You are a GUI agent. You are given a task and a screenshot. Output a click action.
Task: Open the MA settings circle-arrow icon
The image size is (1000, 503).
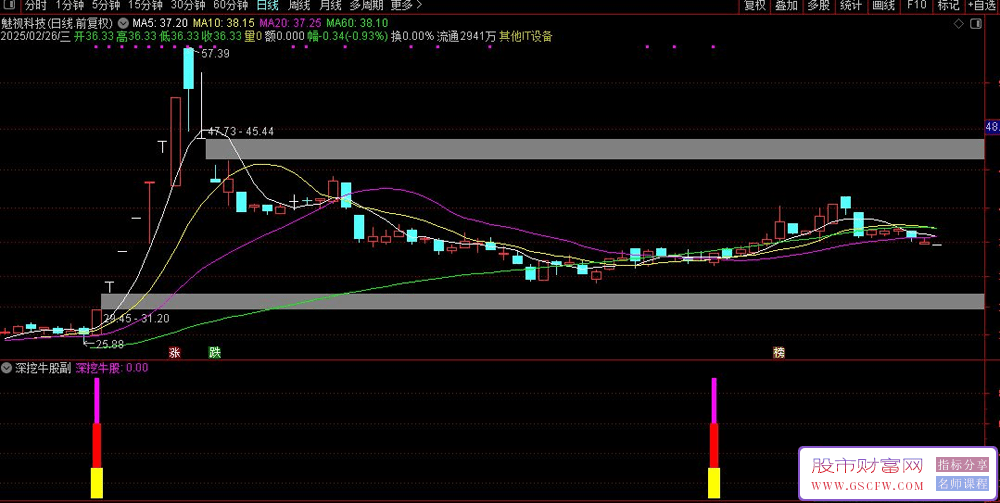pyautogui.click(x=122, y=25)
